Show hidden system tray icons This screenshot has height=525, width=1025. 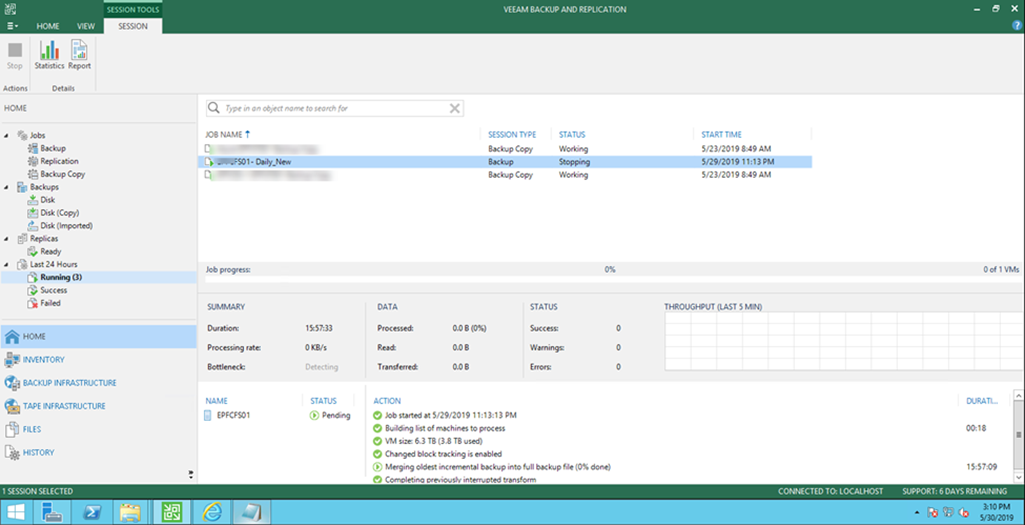tap(916, 513)
